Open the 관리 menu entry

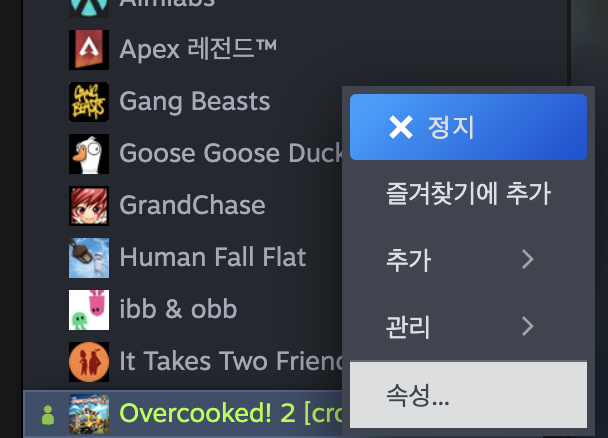(x=468, y=326)
